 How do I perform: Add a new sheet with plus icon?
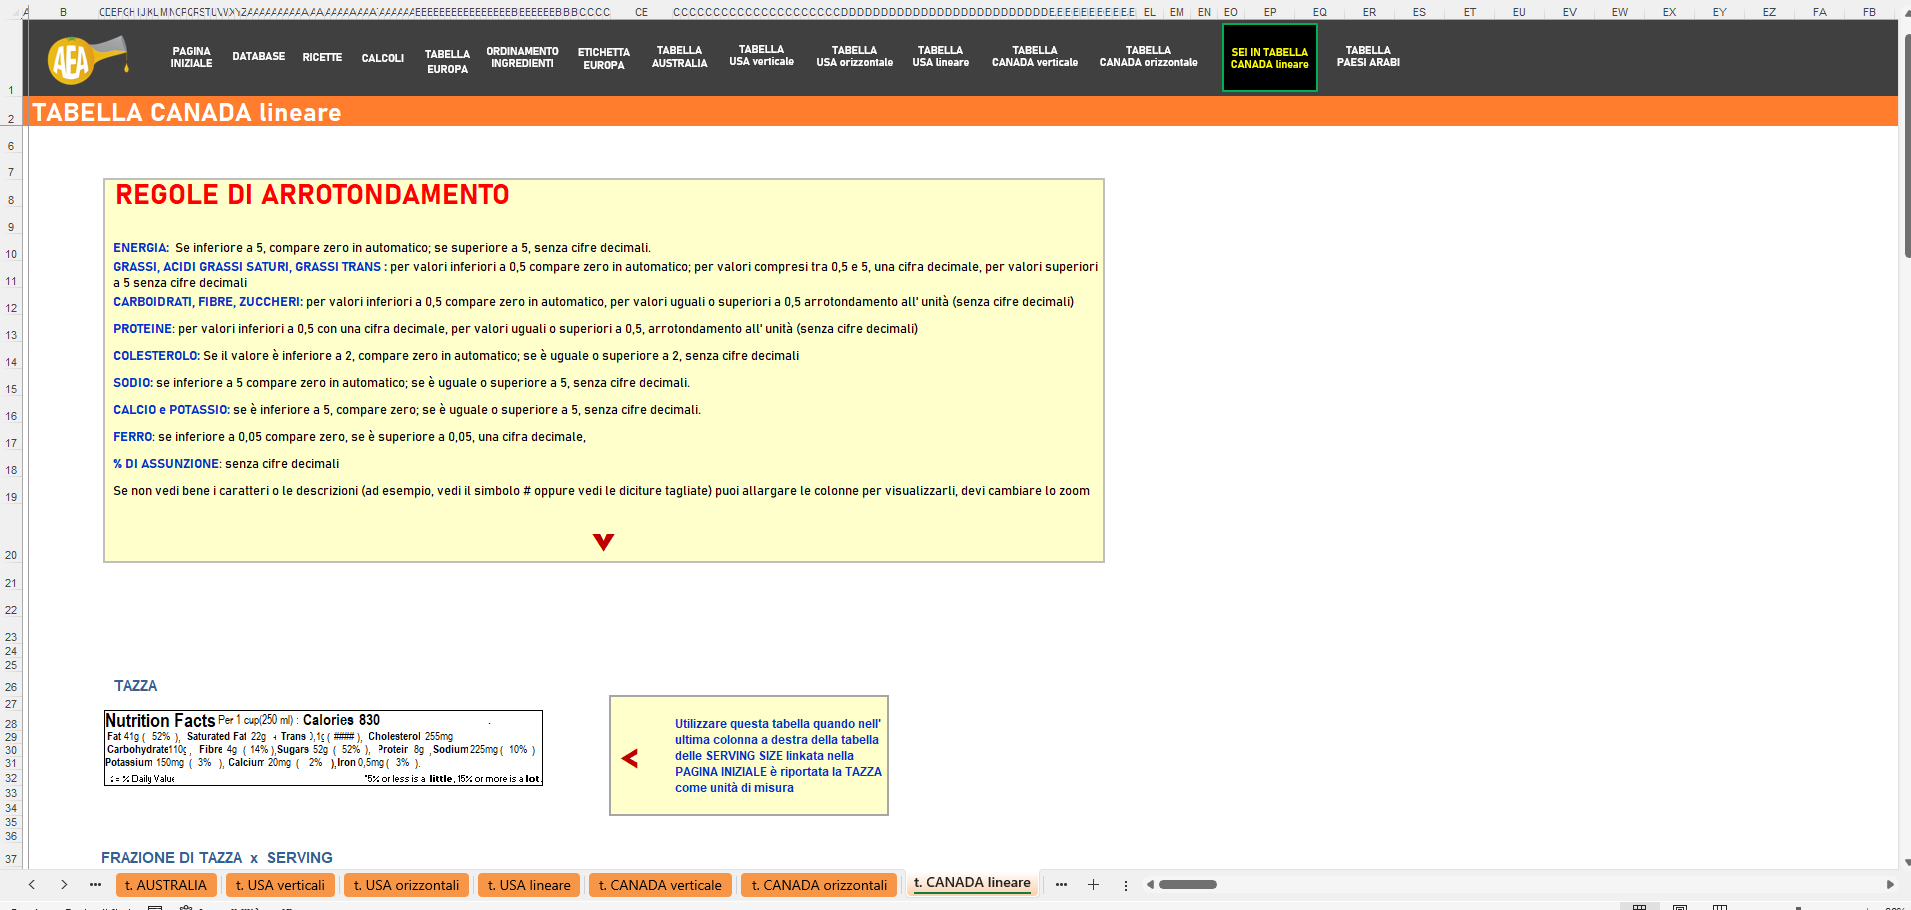pos(1093,884)
